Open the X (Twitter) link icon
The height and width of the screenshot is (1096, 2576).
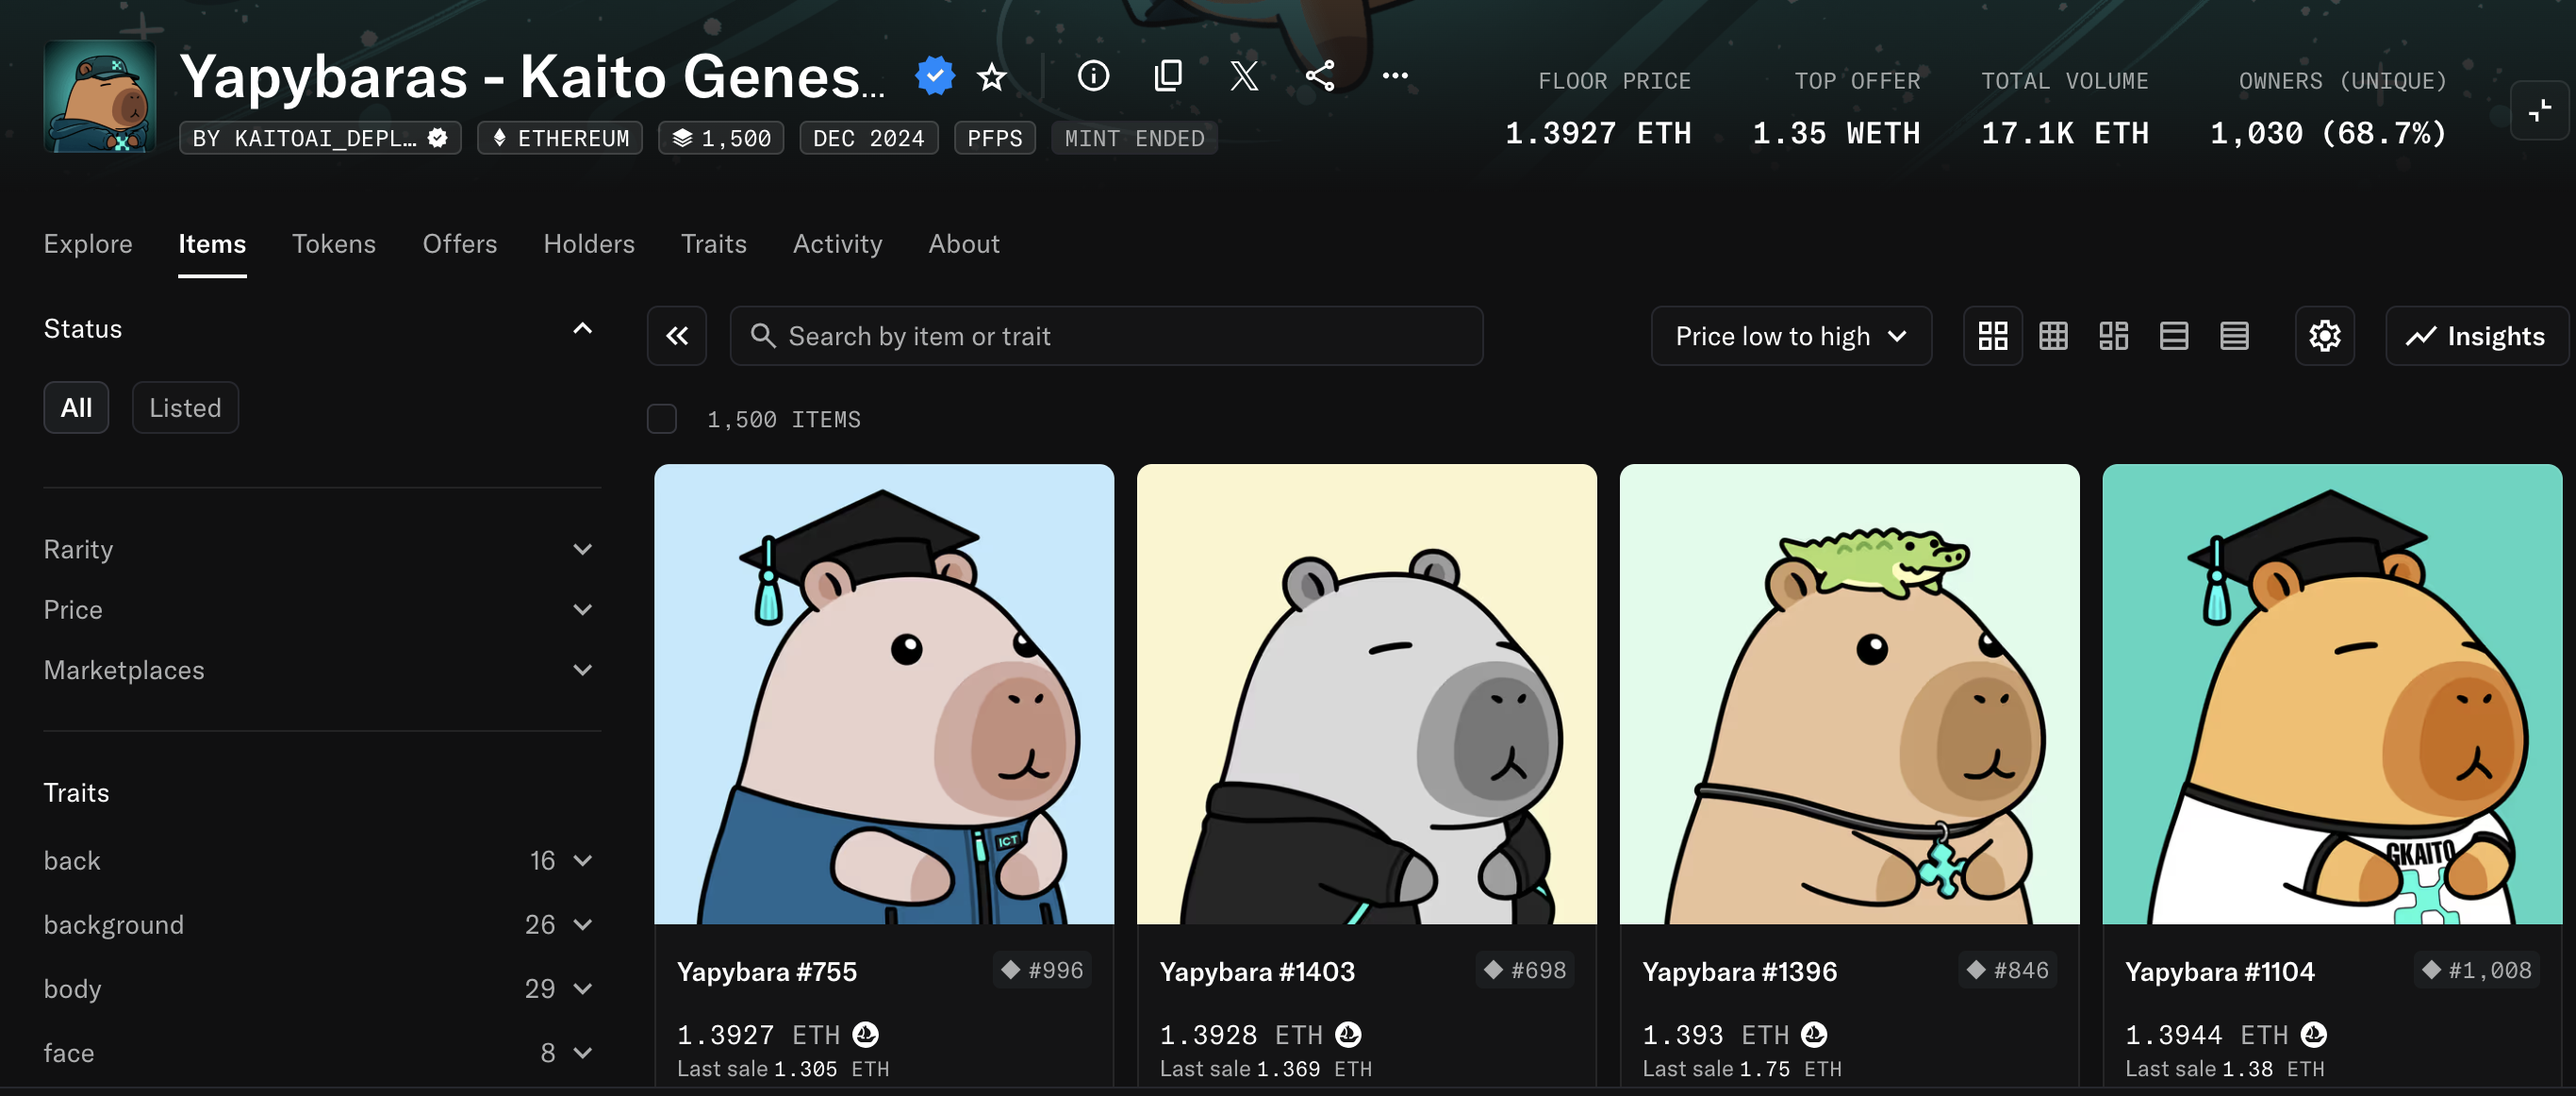click(1244, 76)
